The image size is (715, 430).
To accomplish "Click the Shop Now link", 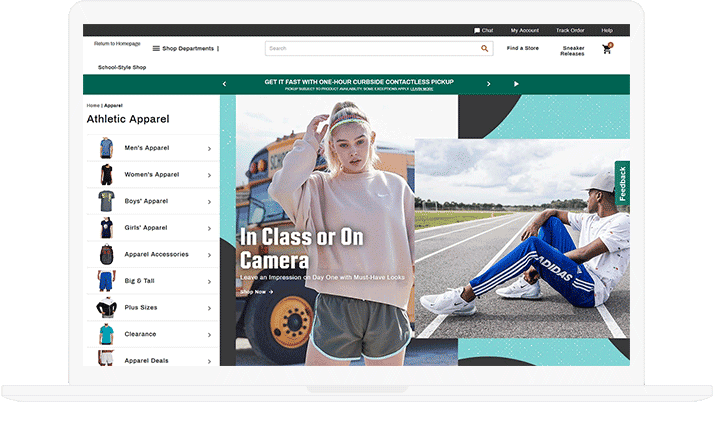I will point(256,292).
